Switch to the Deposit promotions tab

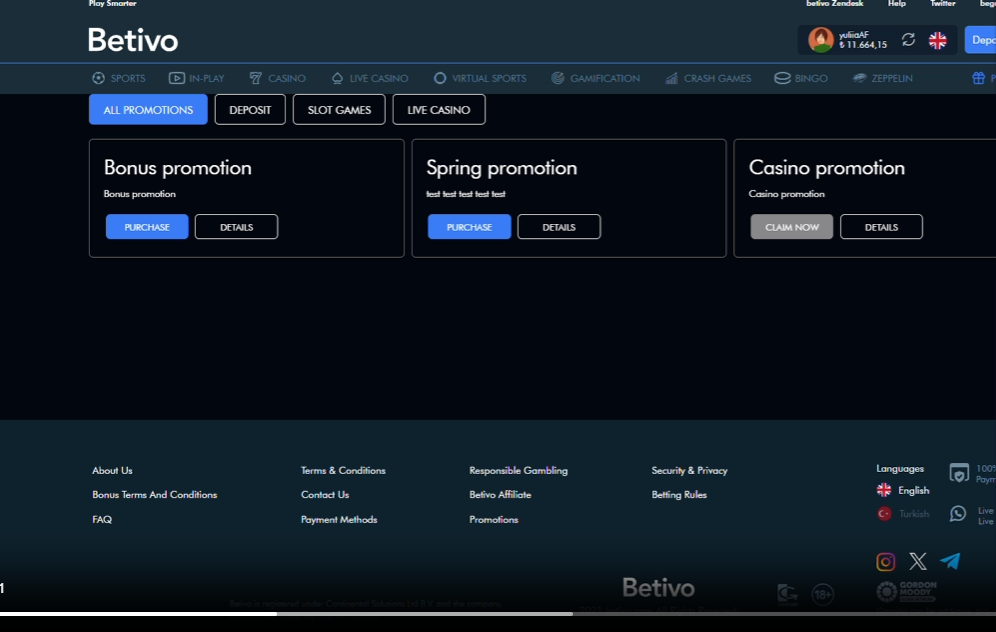coord(250,110)
